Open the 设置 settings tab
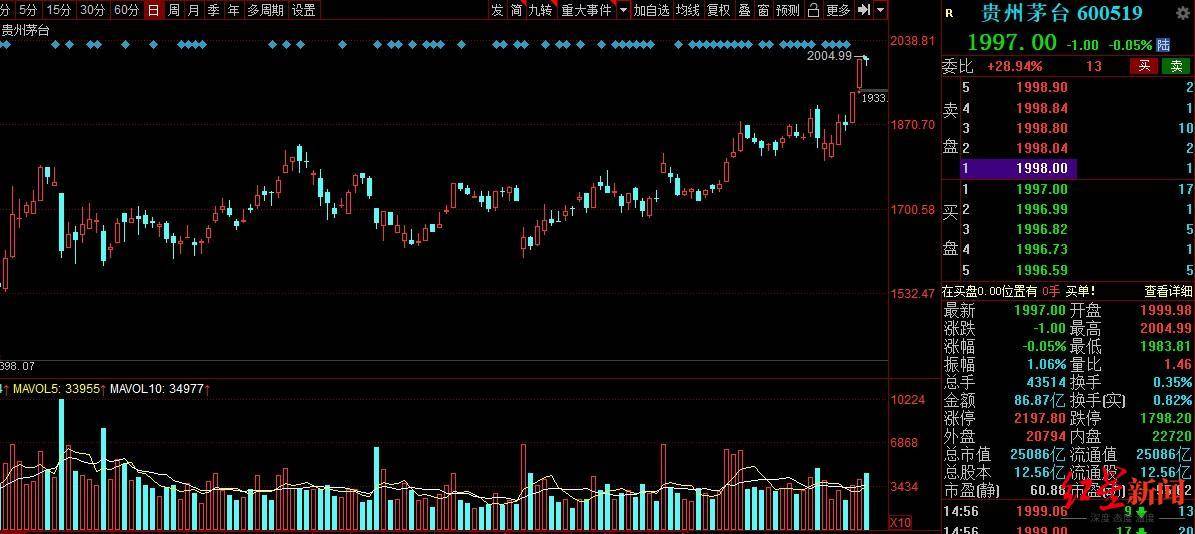Image resolution: width=1195 pixels, height=534 pixels. pyautogui.click(x=303, y=10)
